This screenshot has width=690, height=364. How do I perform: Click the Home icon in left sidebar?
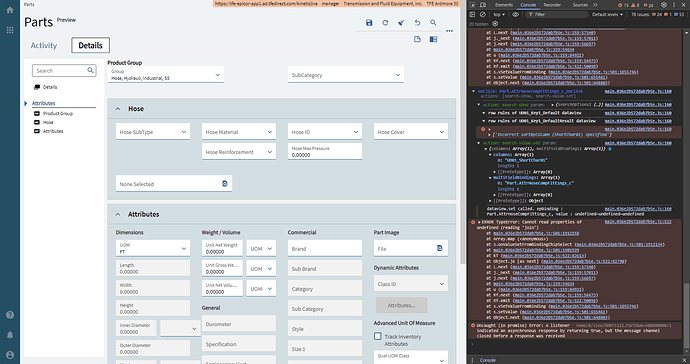pos(10,10)
